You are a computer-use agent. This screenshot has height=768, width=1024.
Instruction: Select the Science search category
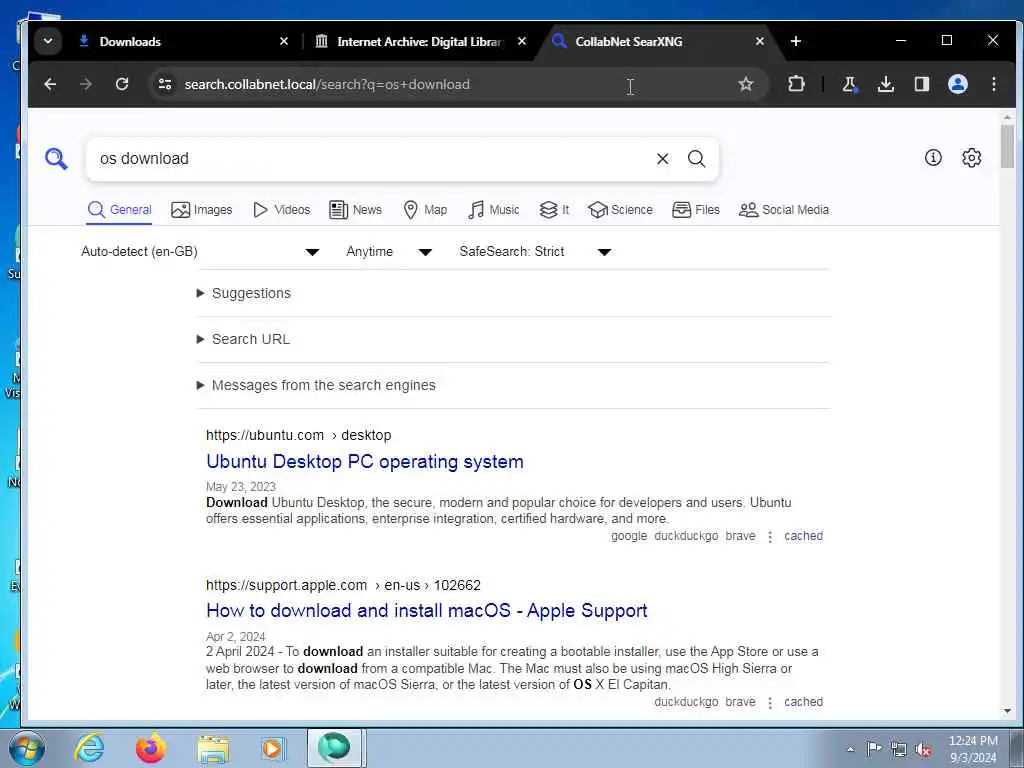(x=620, y=210)
